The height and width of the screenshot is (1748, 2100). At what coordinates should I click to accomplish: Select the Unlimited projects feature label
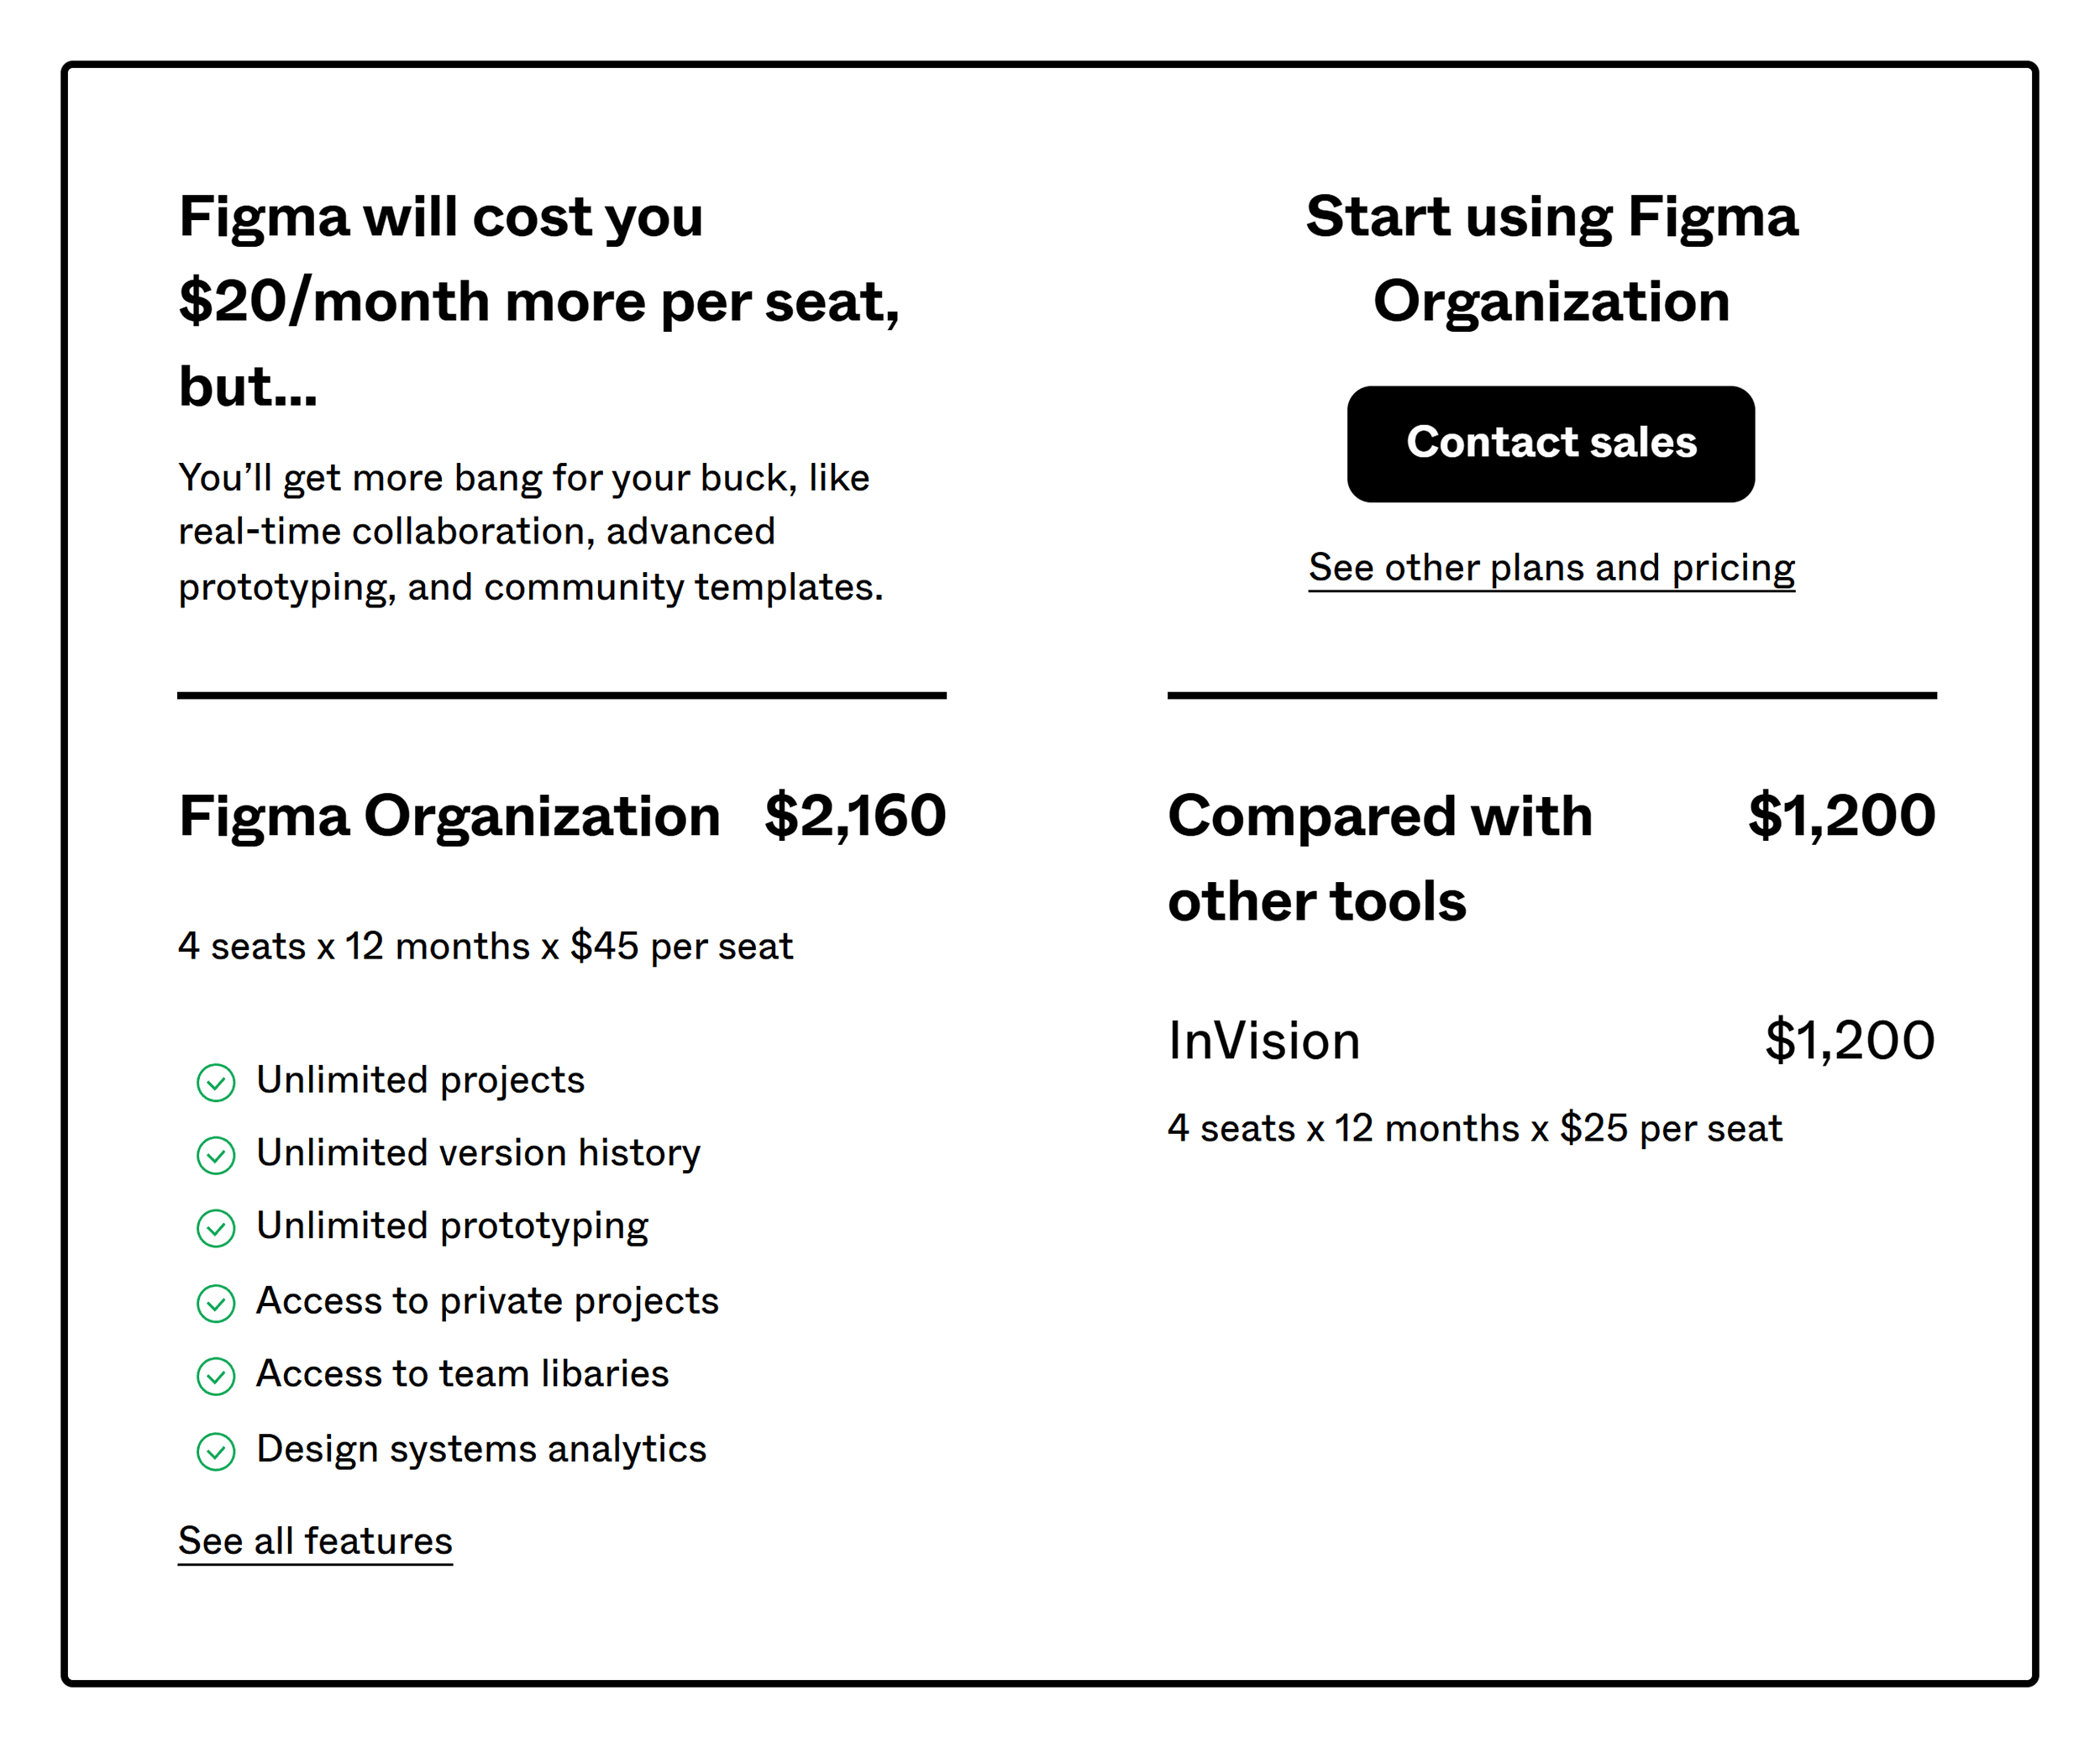click(421, 1080)
